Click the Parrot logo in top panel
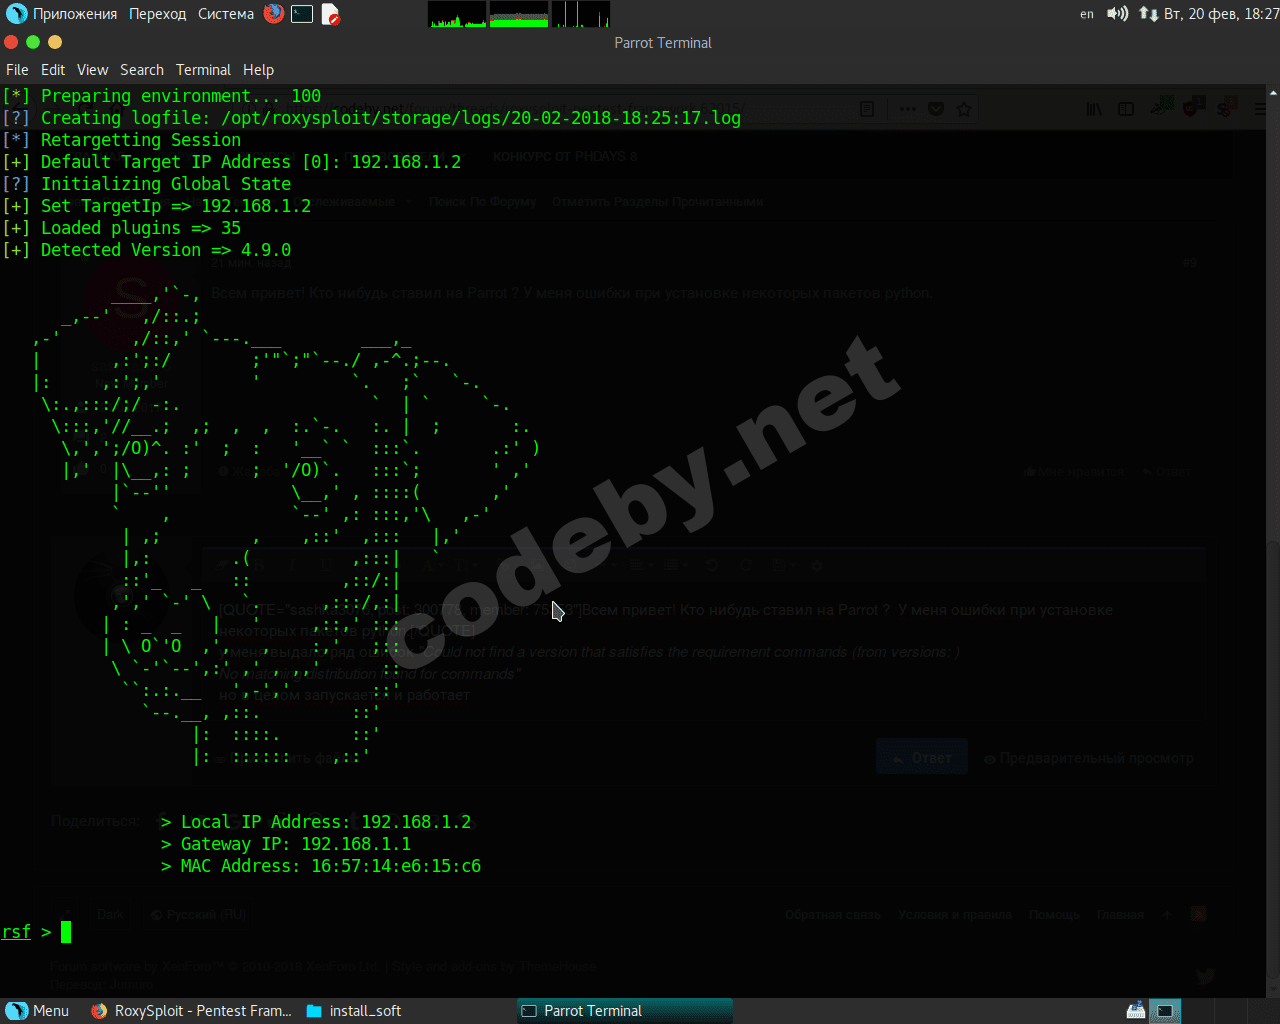The height and width of the screenshot is (1024, 1280). [16, 14]
